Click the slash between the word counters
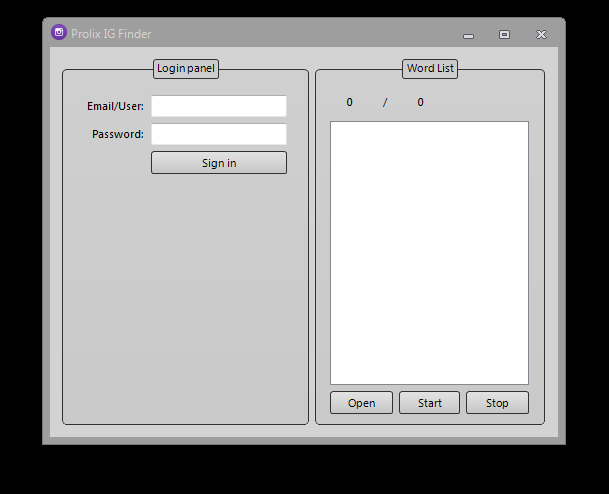This screenshot has width=609, height=494. click(385, 103)
